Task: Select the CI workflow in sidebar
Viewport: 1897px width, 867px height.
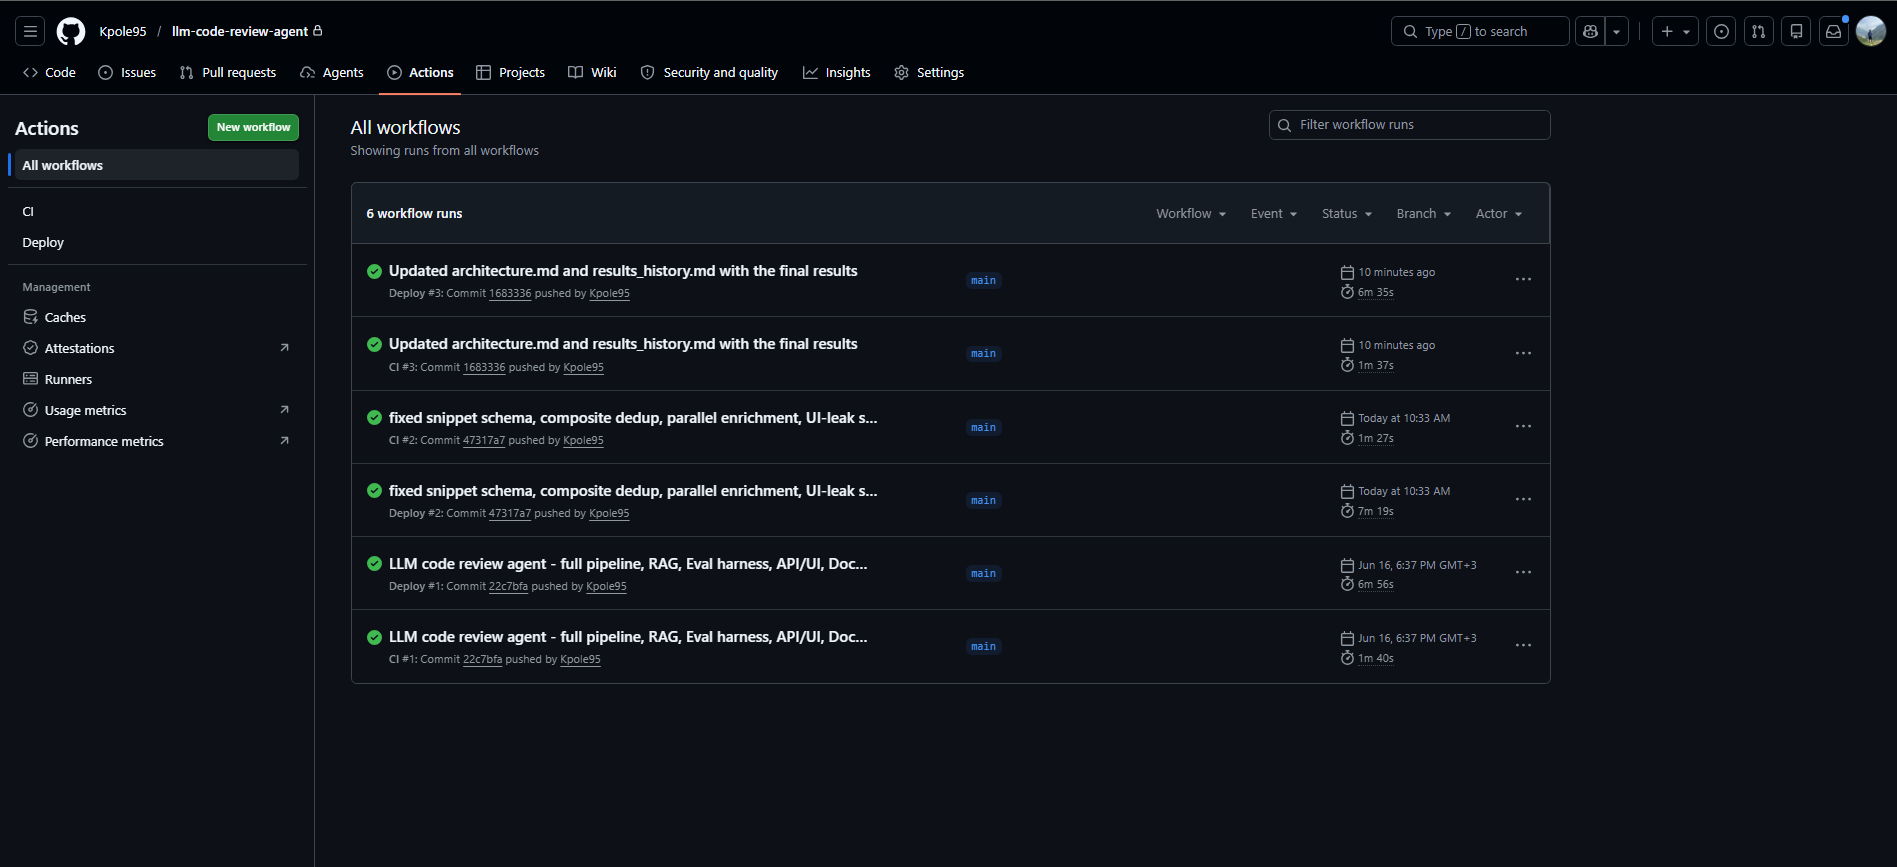Action: tap(157, 211)
